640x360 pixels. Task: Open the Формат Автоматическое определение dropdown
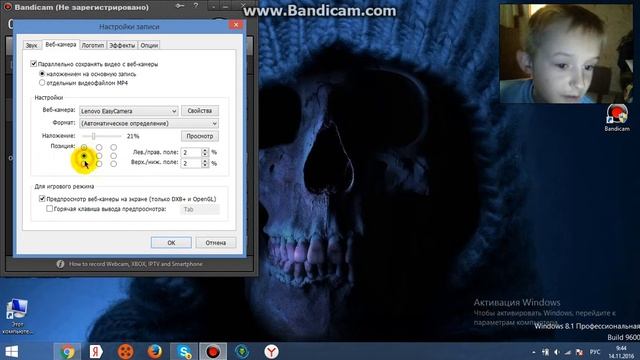pyautogui.click(x=149, y=123)
